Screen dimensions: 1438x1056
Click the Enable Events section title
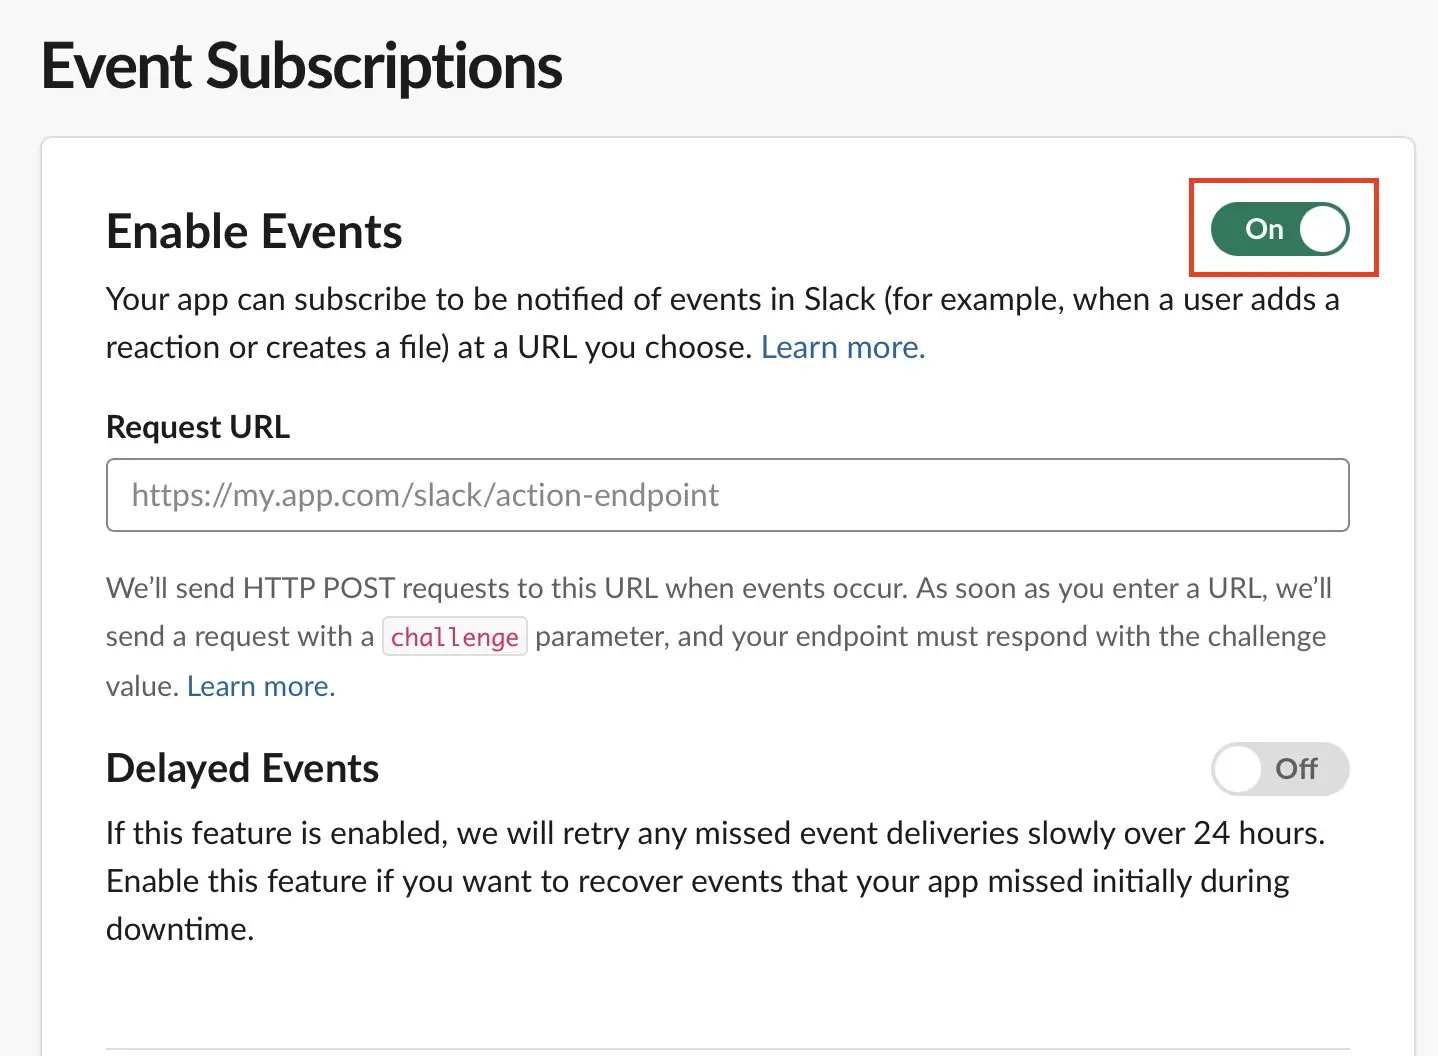coord(254,231)
